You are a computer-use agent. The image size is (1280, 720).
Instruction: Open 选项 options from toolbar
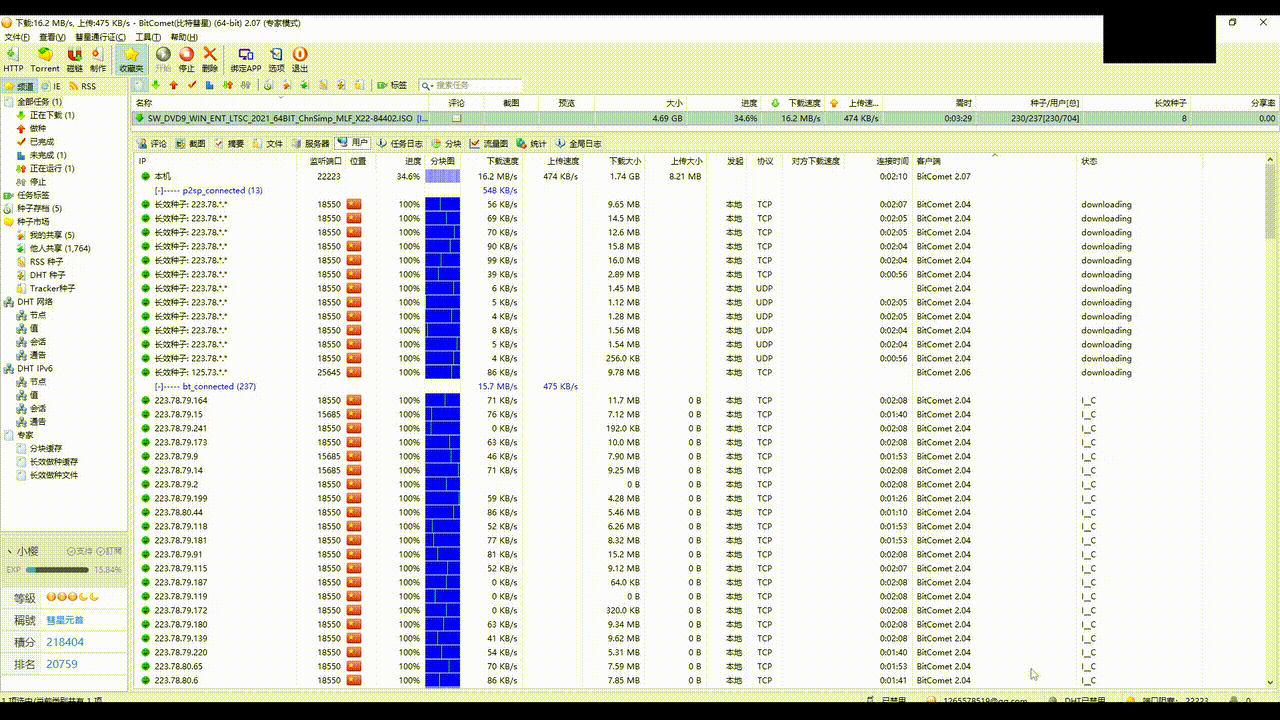tap(276, 59)
